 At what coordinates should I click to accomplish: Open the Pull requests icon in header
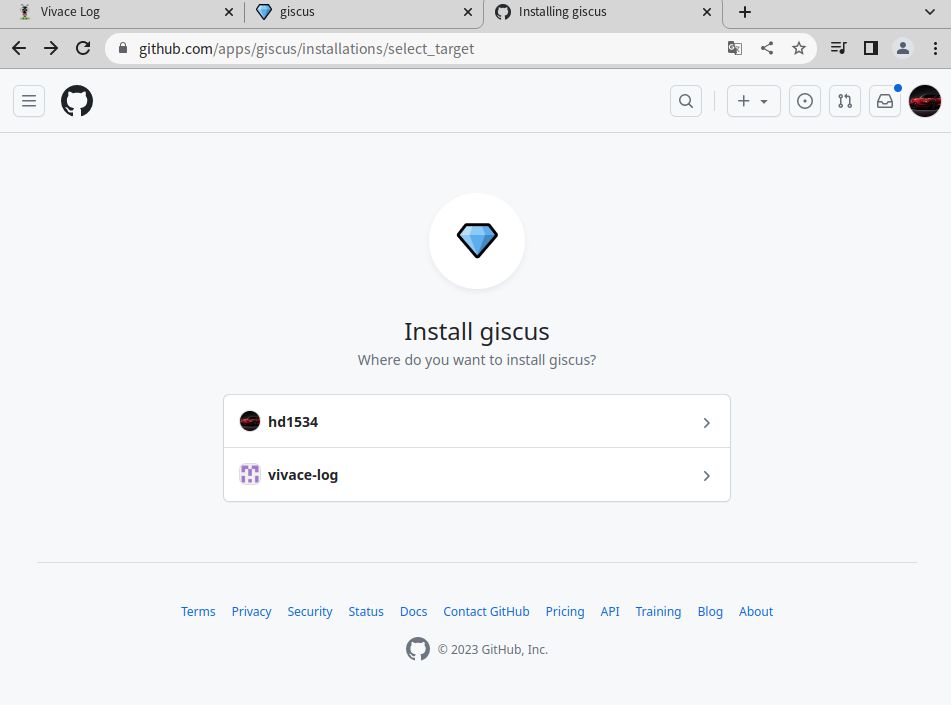[x=845, y=101]
